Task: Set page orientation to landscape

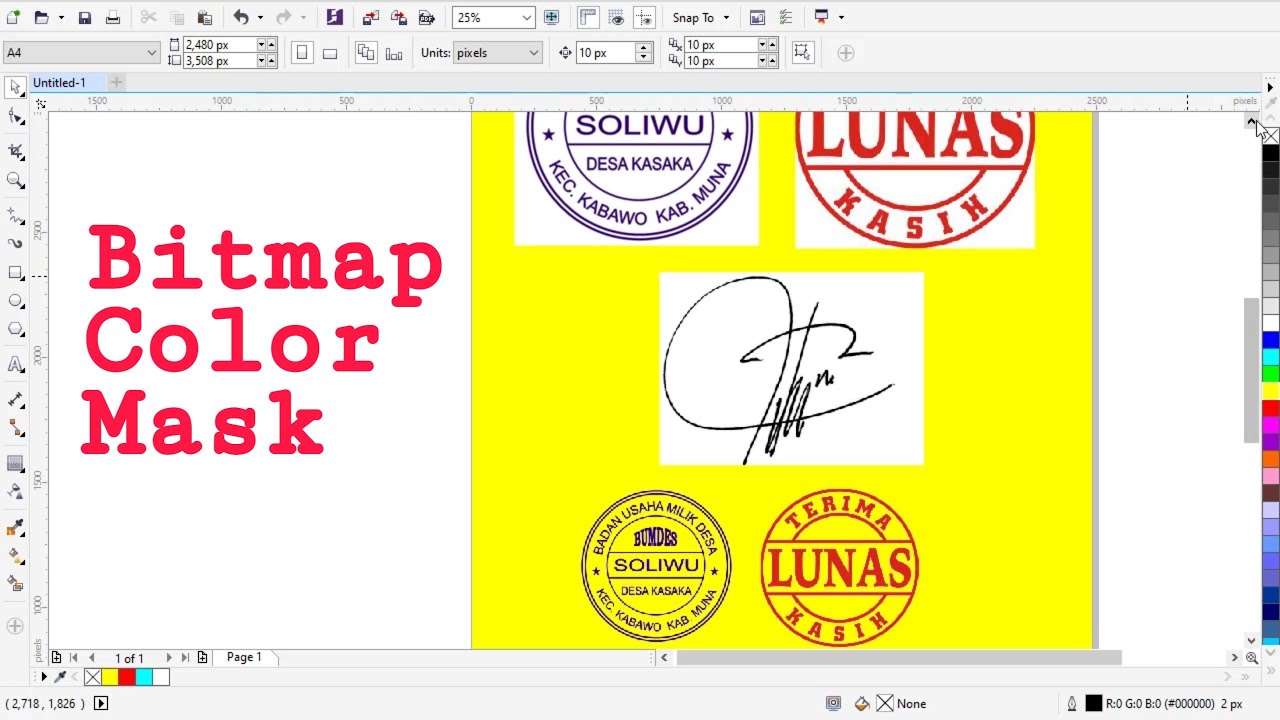Action: point(330,53)
